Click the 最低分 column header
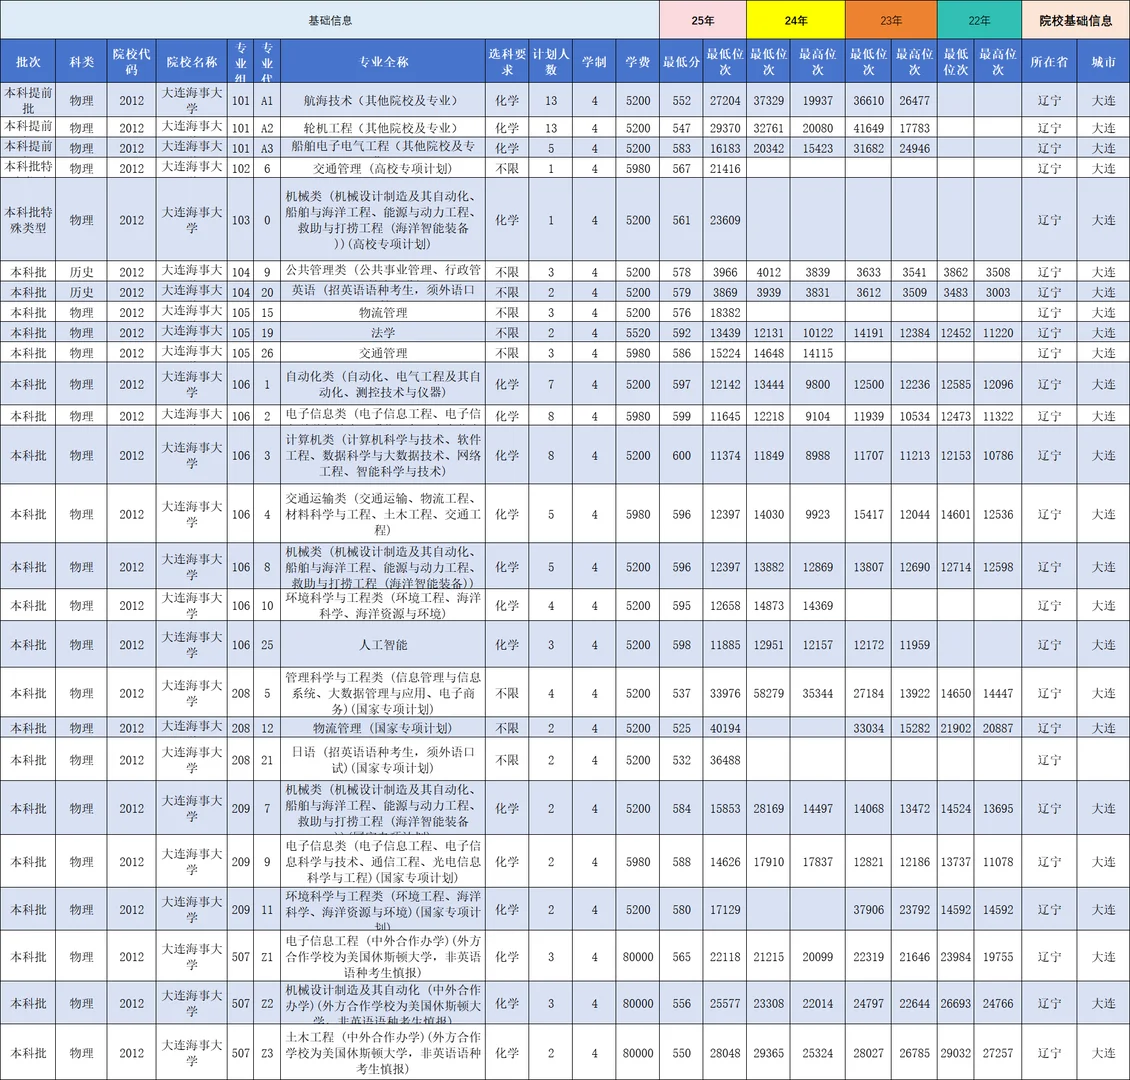The width and height of the screenshot is (1130, 1080). (682, 61)
